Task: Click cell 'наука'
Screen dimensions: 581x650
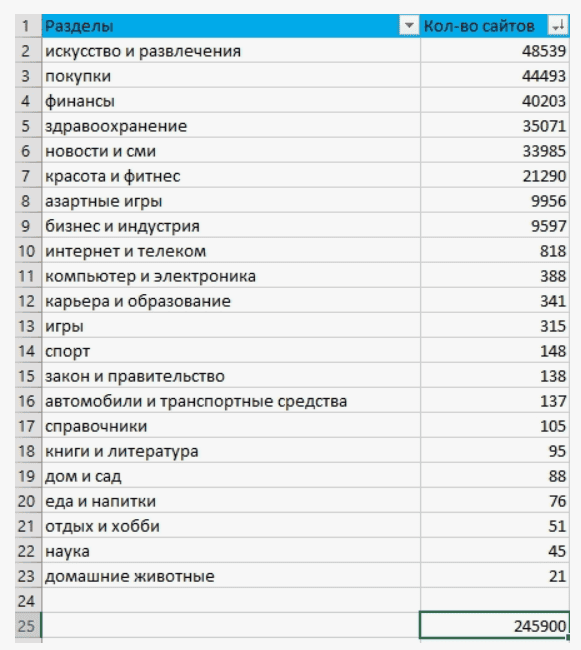Action: [231, 551]
